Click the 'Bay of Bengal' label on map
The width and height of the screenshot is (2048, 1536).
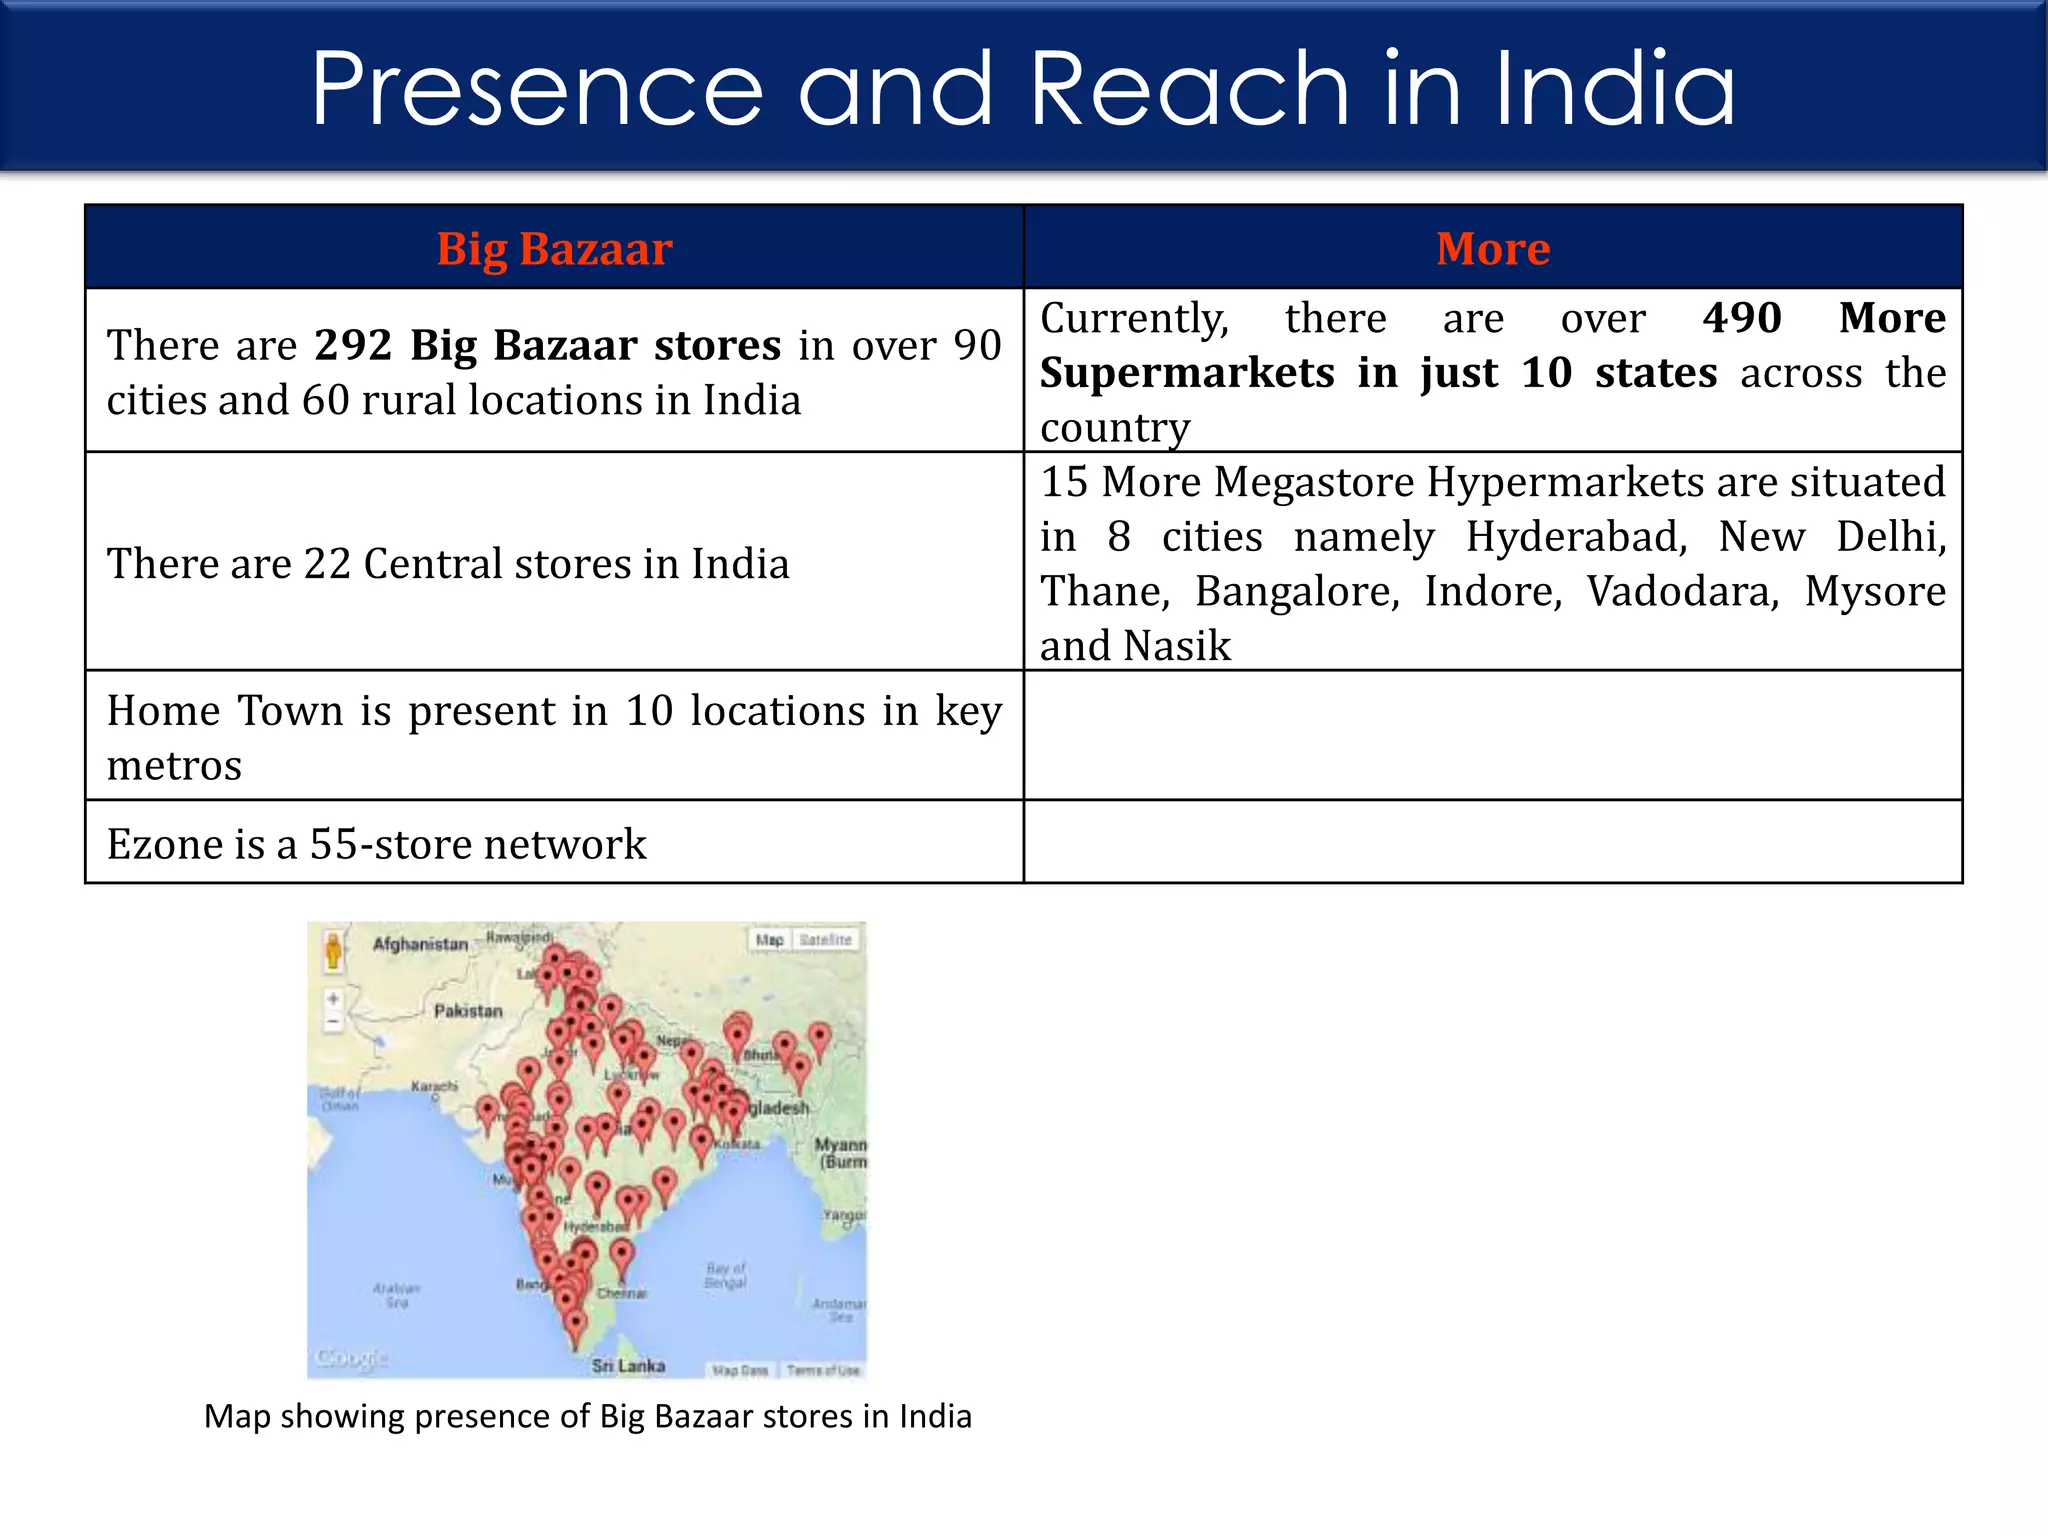(x=726, y=1275)
